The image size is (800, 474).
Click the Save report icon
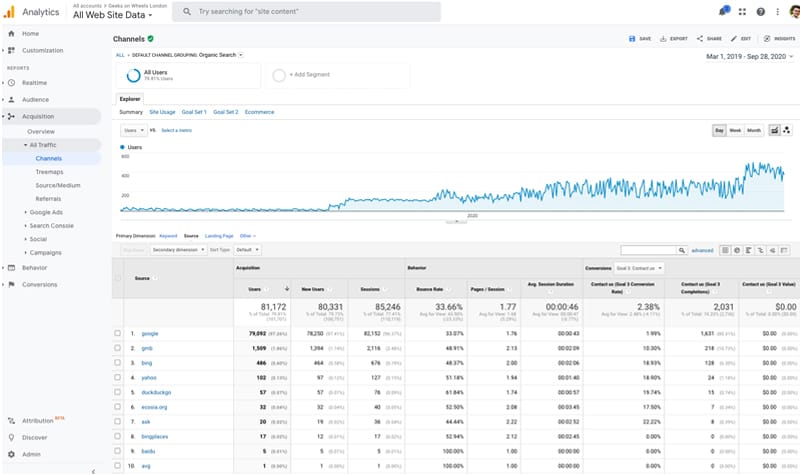pyautogui.click(x=633, y=38)
